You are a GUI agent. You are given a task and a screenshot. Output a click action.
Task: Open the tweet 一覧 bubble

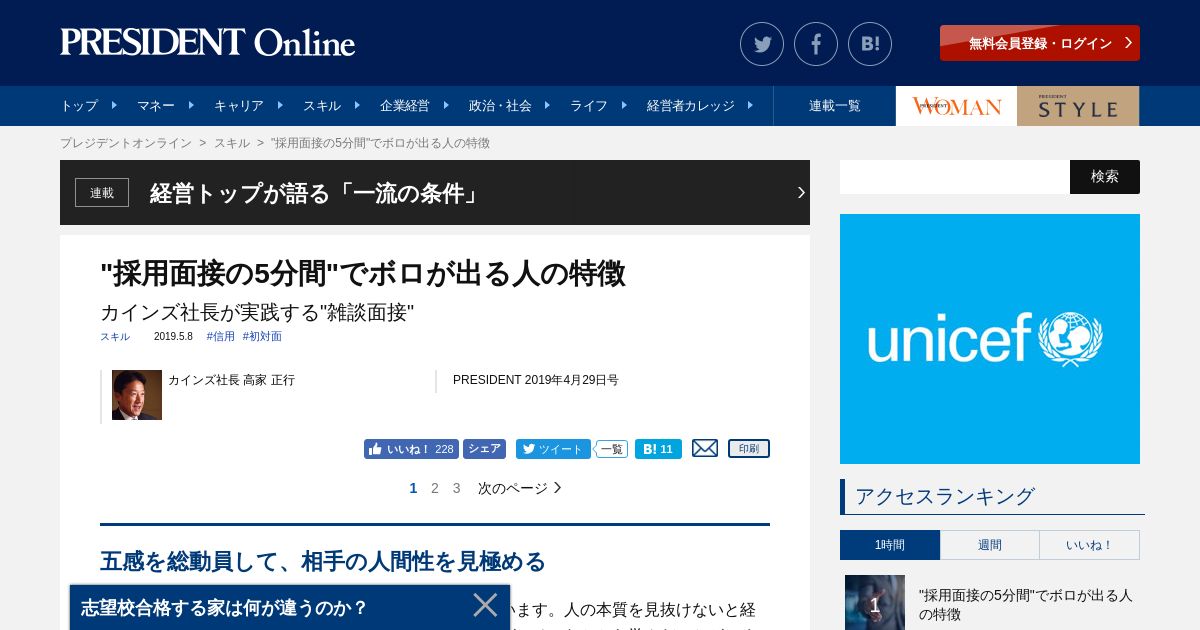click(x=611, y=450)
